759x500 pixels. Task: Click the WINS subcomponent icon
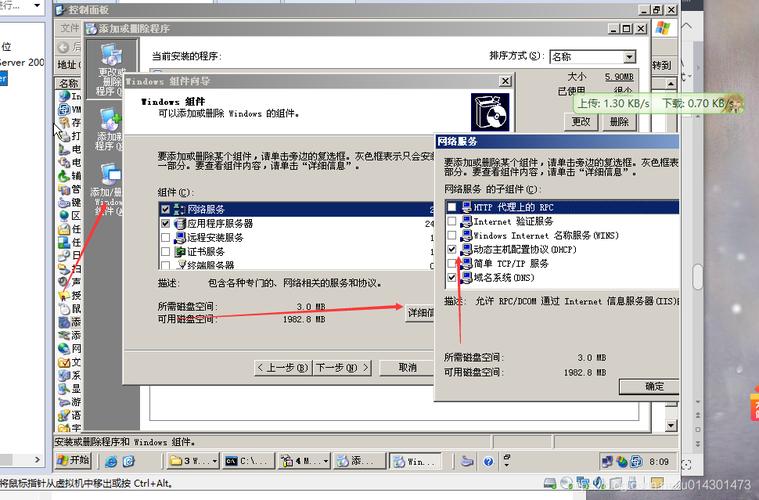[466, 235]
